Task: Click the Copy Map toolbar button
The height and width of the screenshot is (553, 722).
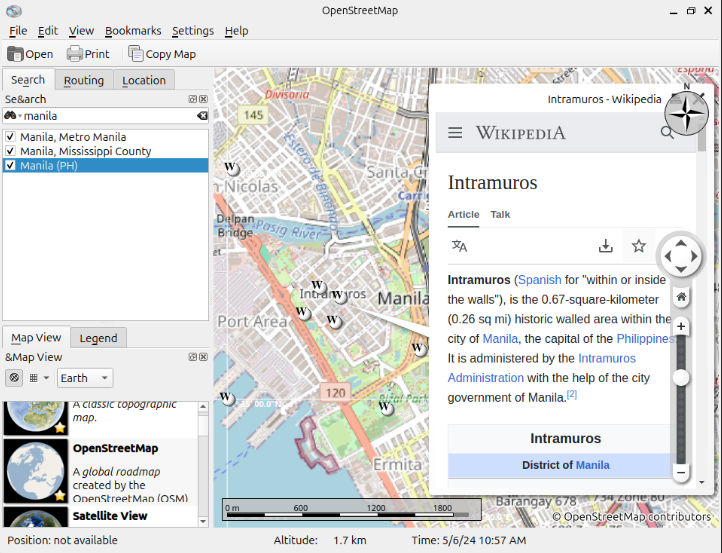Action: click(x=162, y=54)
